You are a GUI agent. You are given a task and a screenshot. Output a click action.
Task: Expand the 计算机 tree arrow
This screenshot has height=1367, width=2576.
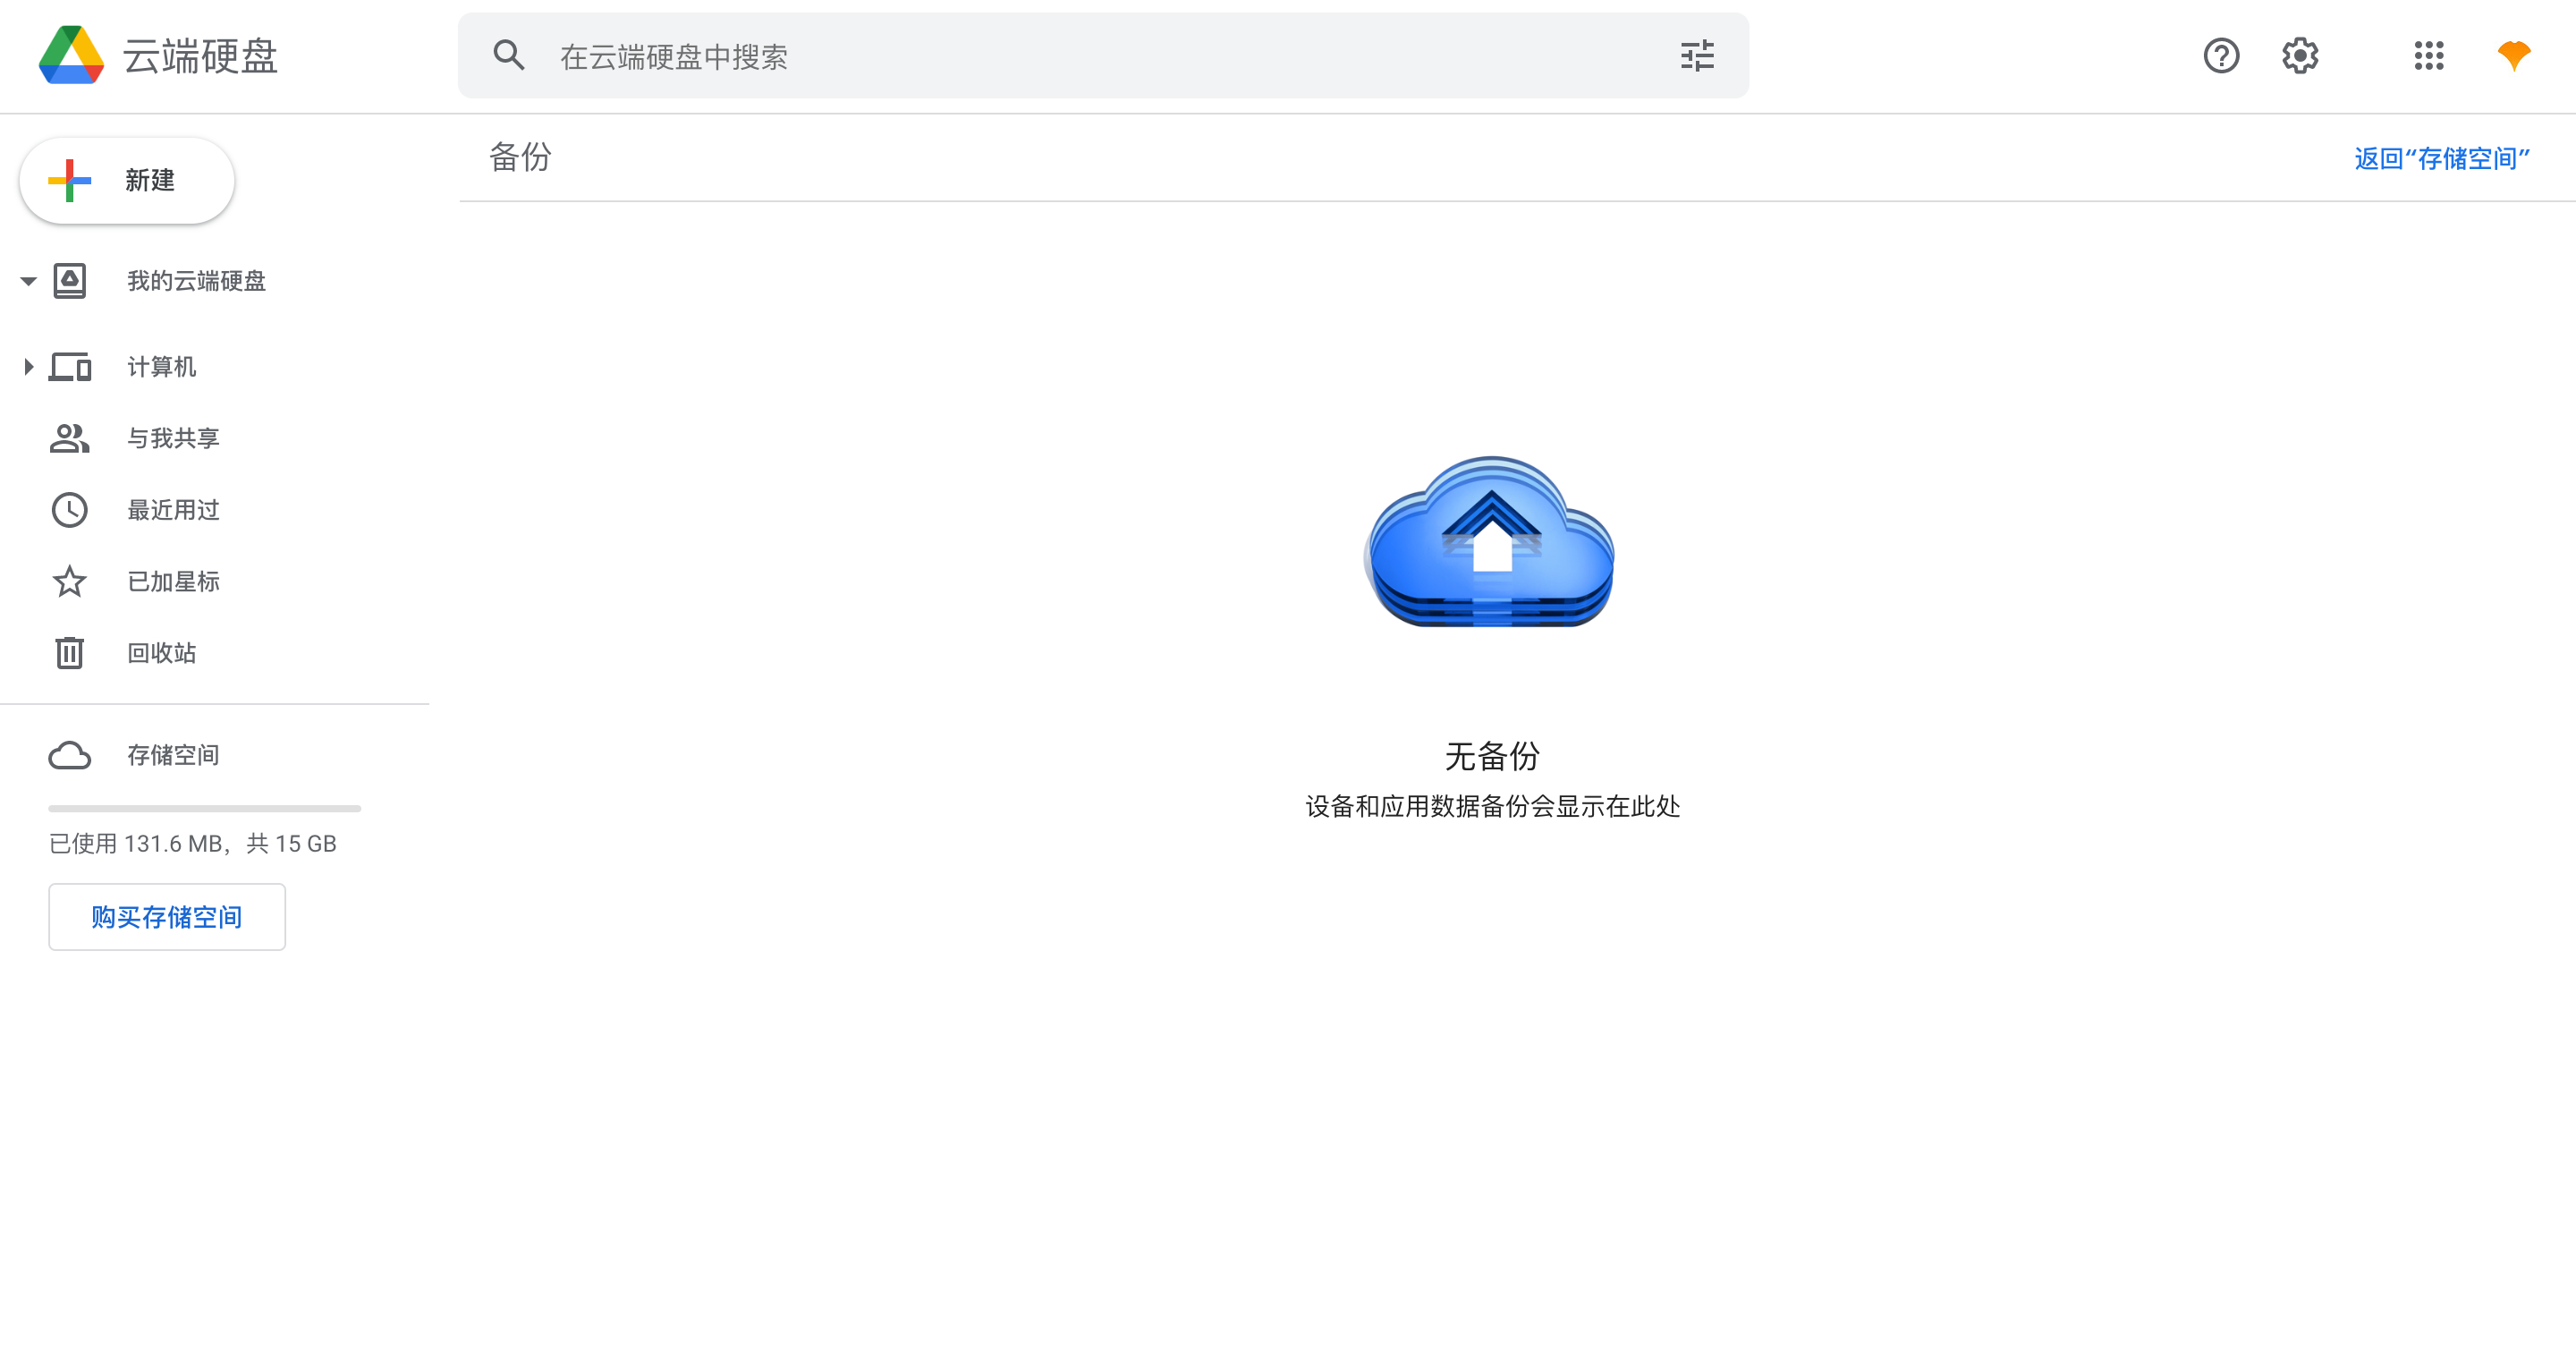click(28, 367)
